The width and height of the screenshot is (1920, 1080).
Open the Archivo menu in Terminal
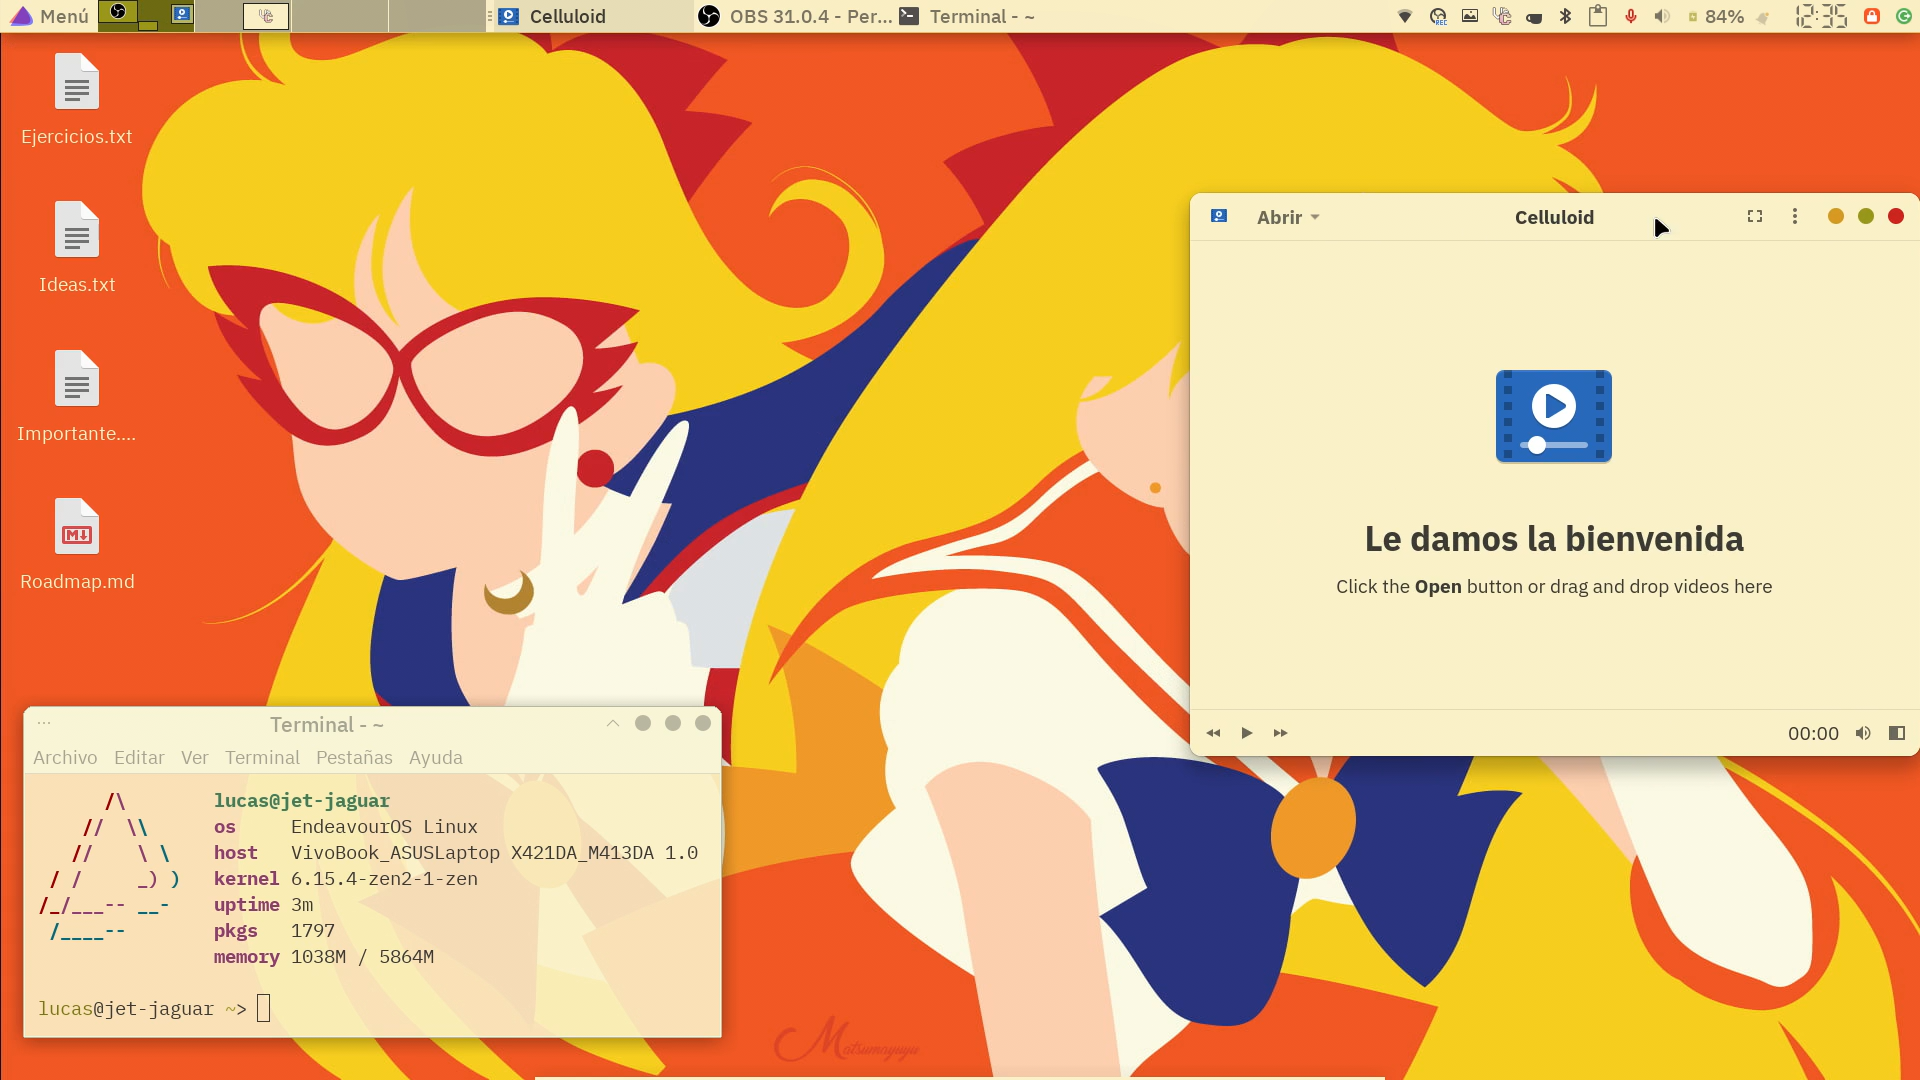(x=65, y=758)
